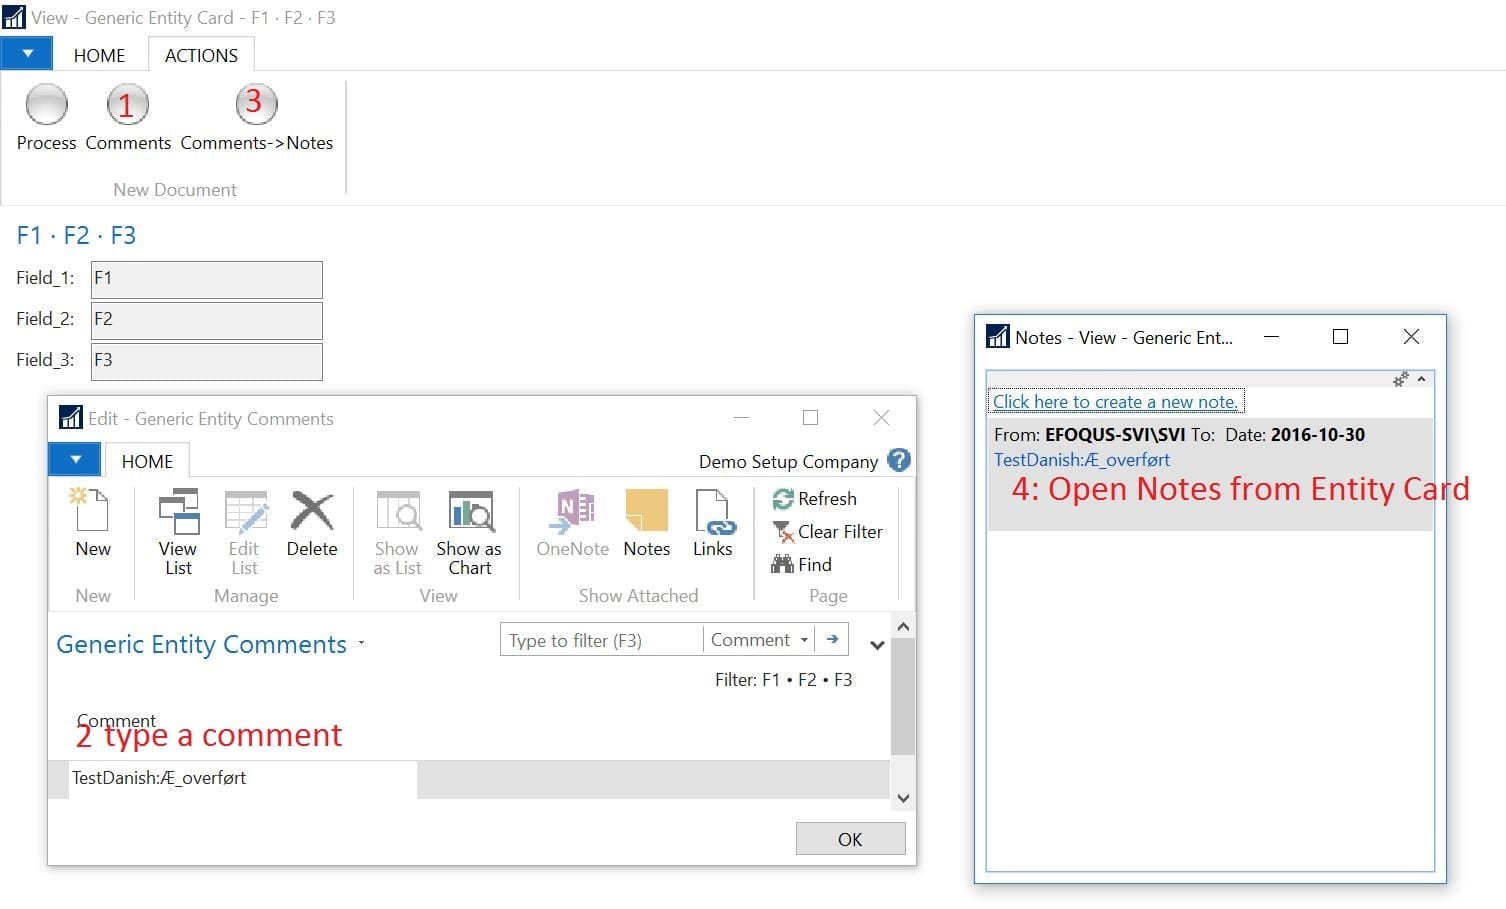Close the Notes window
Screen dimensions: 1506x909
pos(1411,337)
